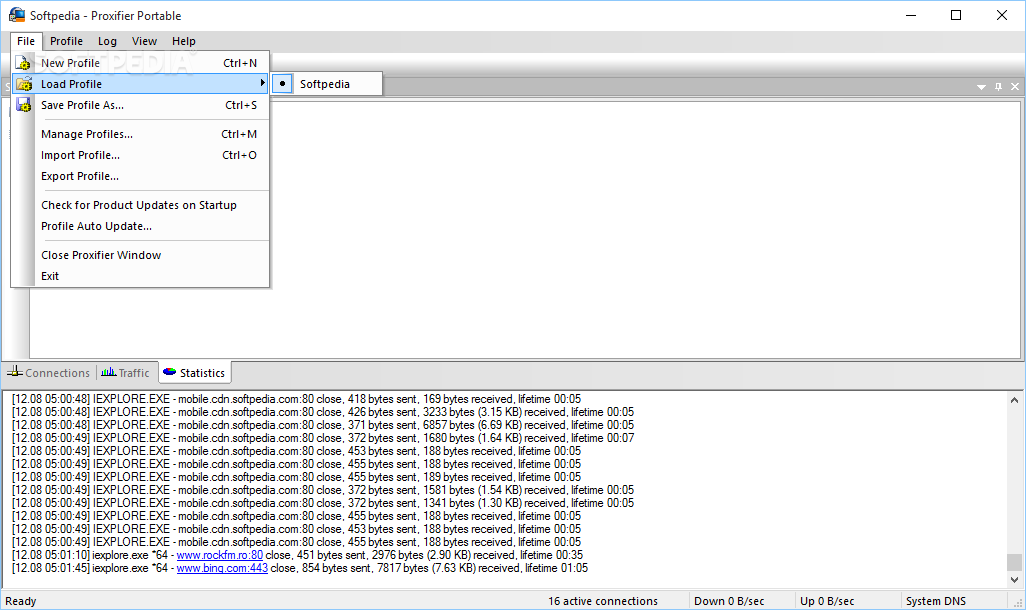Select Import Profile... menu item
Screen dimensions: 1026x610
point(140,155)
